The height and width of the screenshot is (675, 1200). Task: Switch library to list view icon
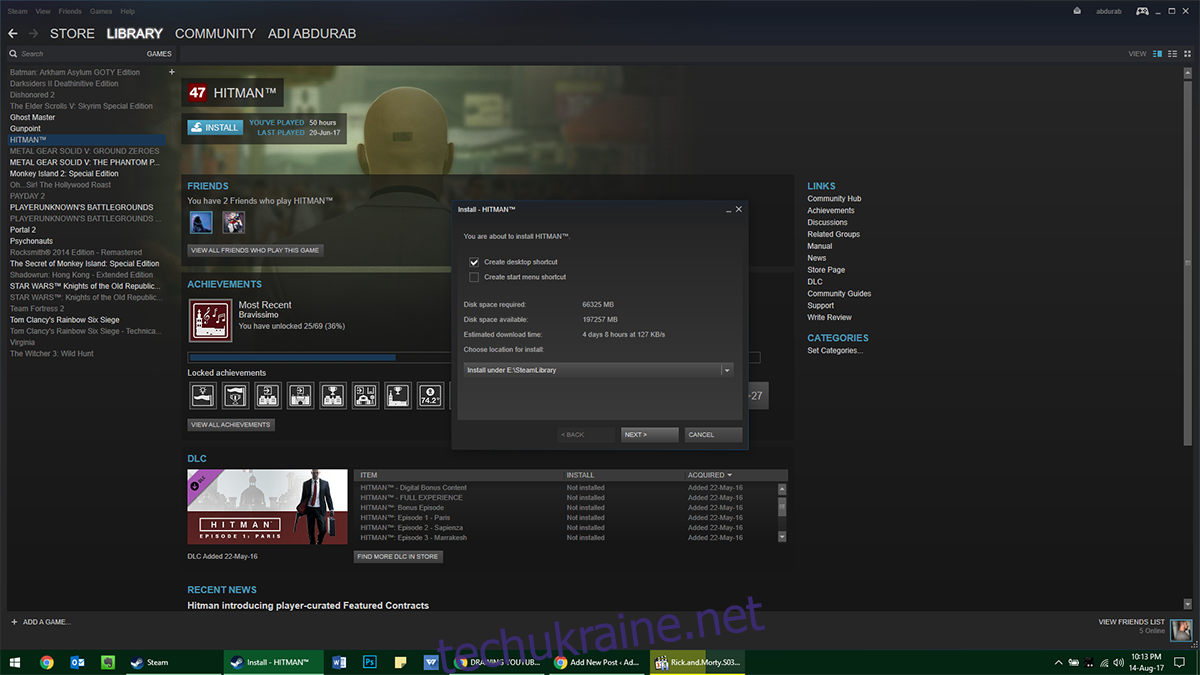pyautogui.click(x=1171, y=53)
